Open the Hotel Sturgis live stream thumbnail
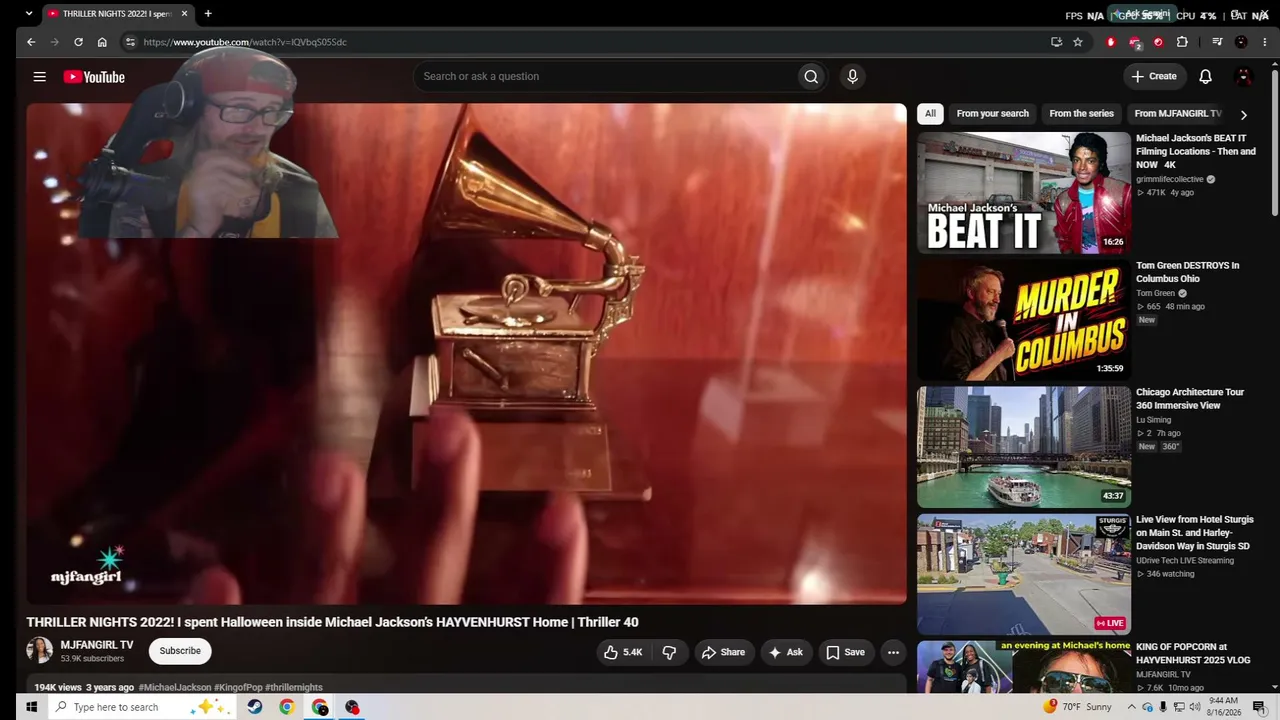The height and width of the screenshot is (720, 1280). 1024,574
